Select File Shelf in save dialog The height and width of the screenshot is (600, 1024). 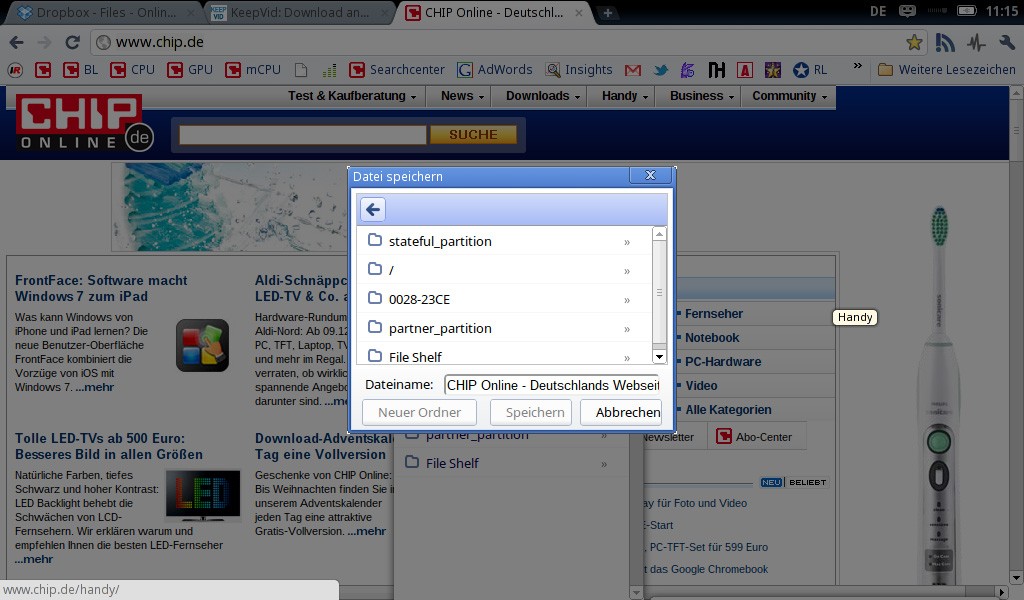[x=504, y=356]
